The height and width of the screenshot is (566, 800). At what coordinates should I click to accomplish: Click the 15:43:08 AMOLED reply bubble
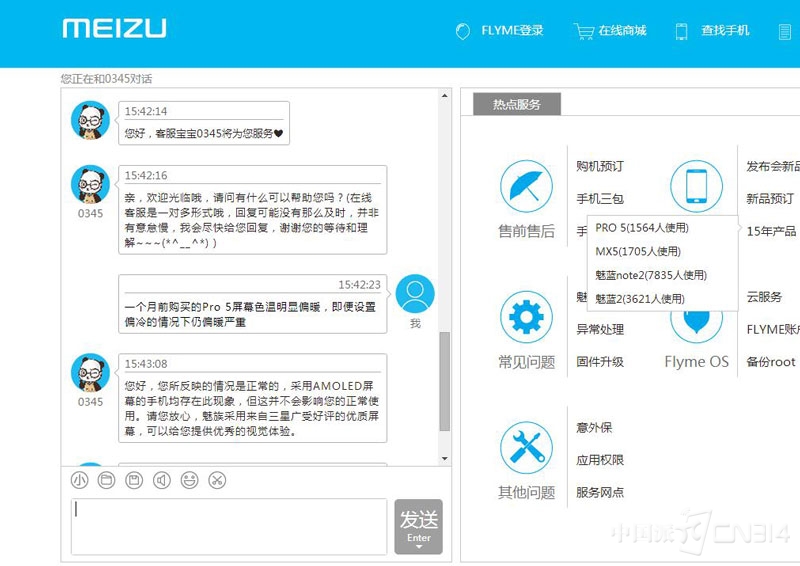coord(253,398)
